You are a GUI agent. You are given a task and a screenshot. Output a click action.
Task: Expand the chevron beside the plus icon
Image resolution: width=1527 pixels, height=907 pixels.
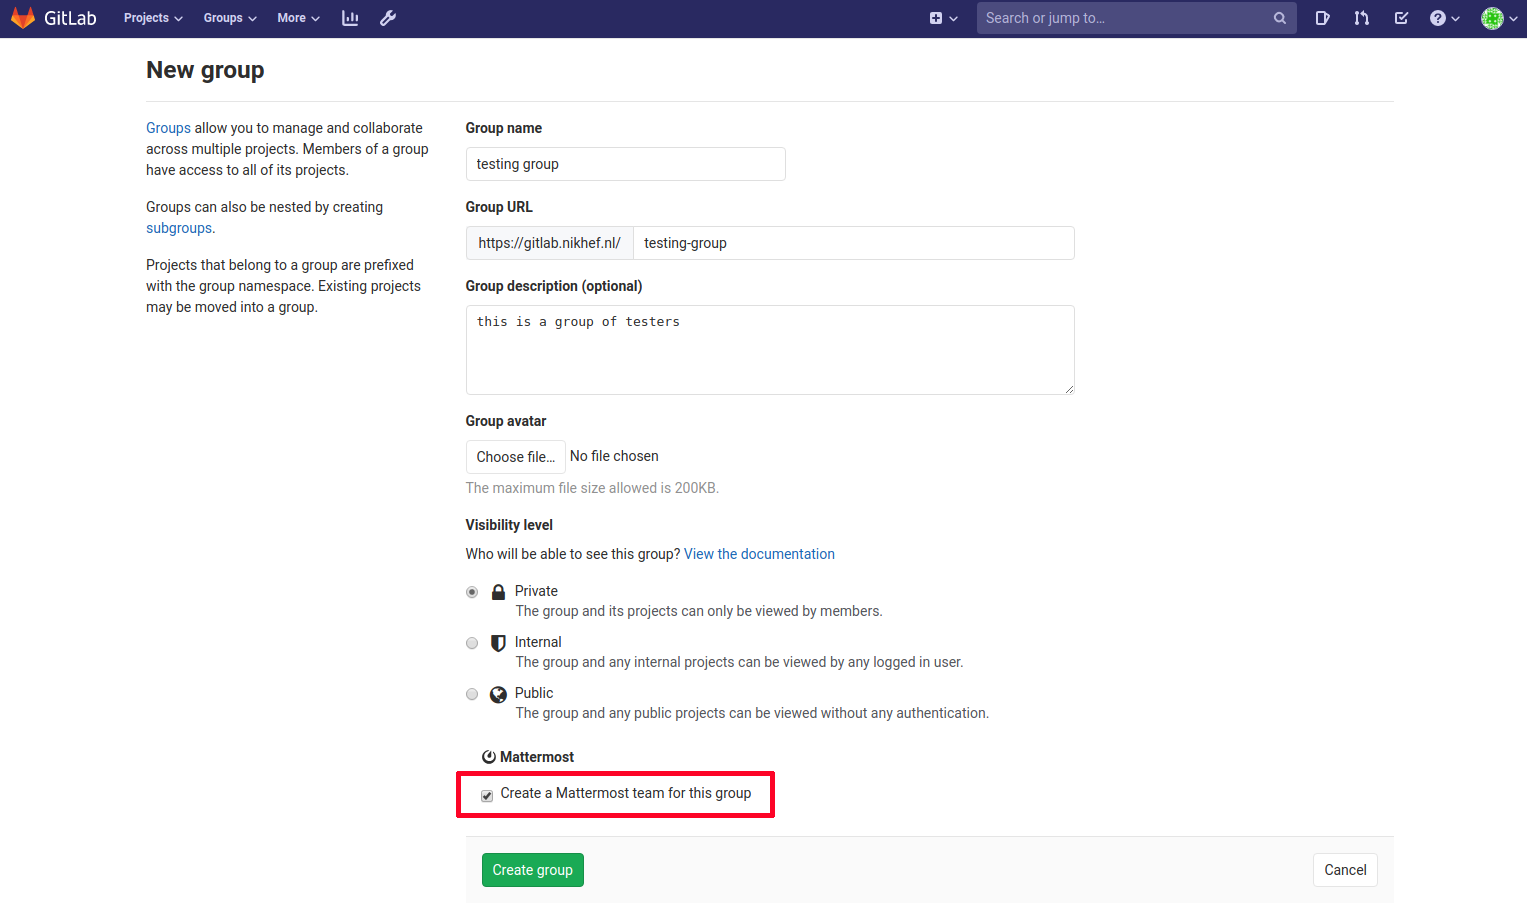(954, 19)
